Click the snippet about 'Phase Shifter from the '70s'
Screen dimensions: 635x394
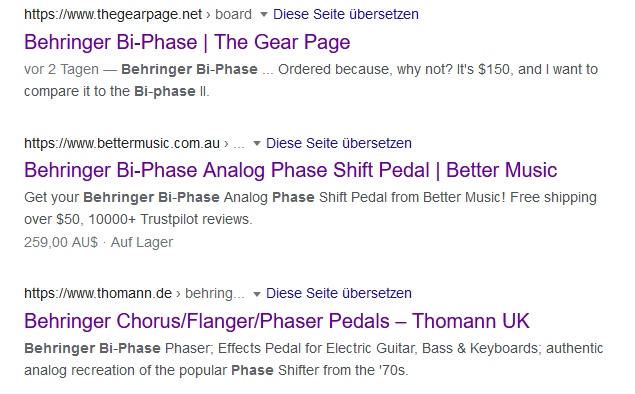(313, 359)
